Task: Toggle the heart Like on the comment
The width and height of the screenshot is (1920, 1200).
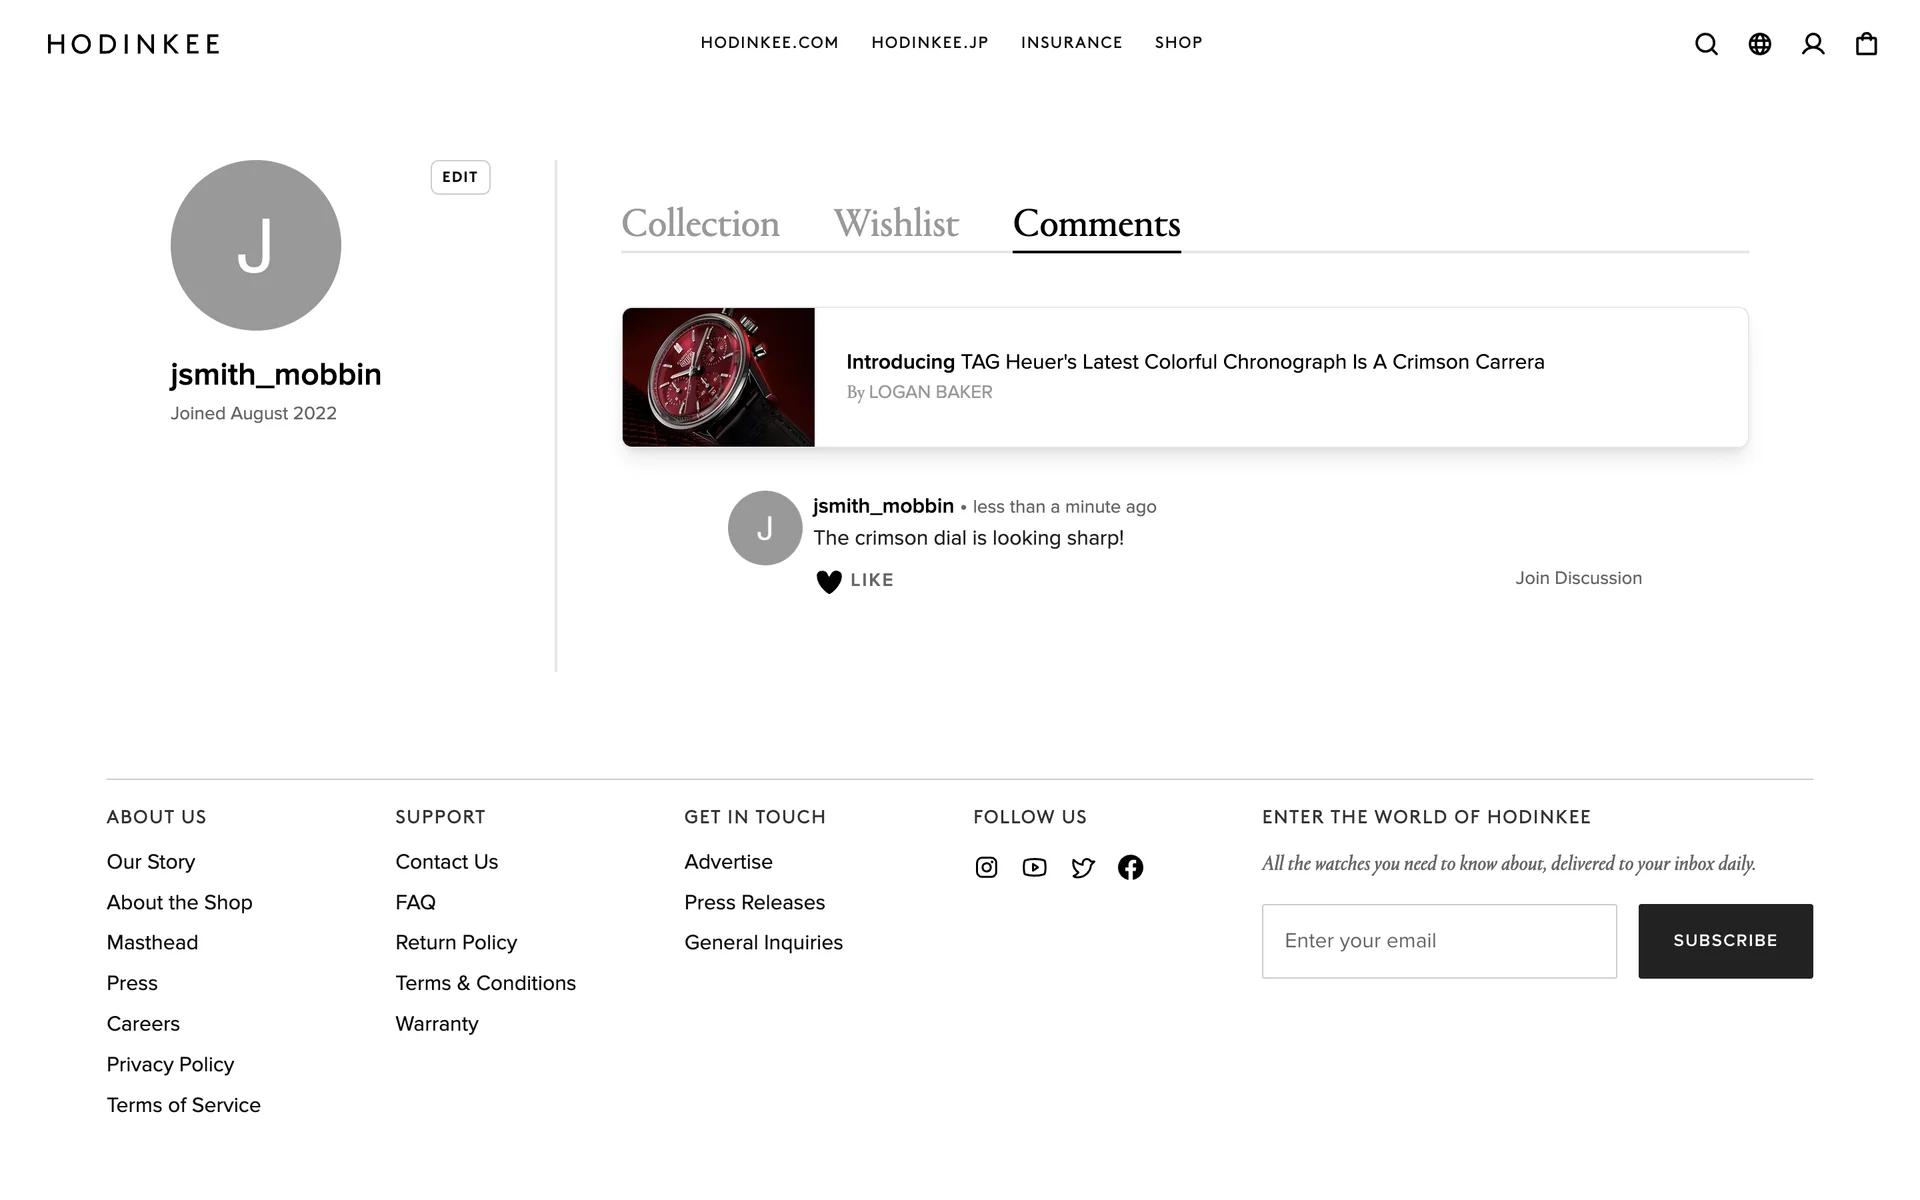Action: coord(829,581)
